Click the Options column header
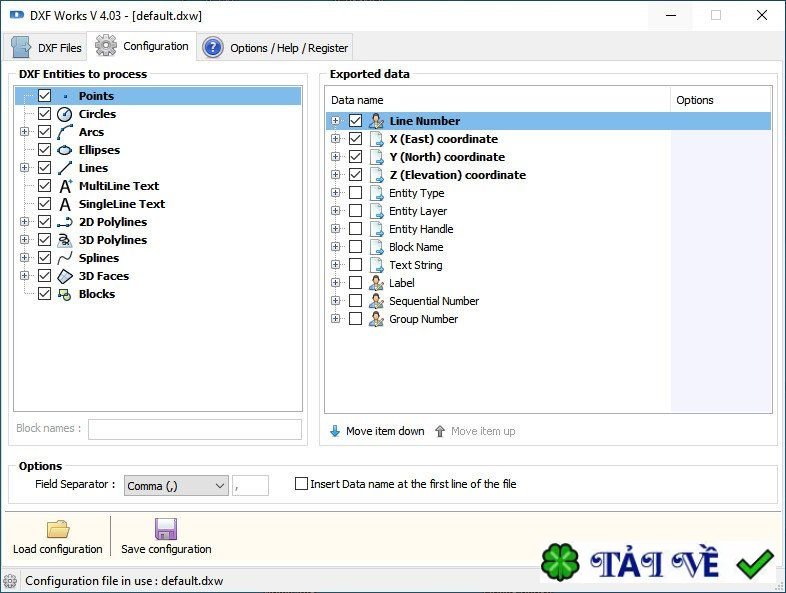786x593 pixels. click(x=721, y=100)
